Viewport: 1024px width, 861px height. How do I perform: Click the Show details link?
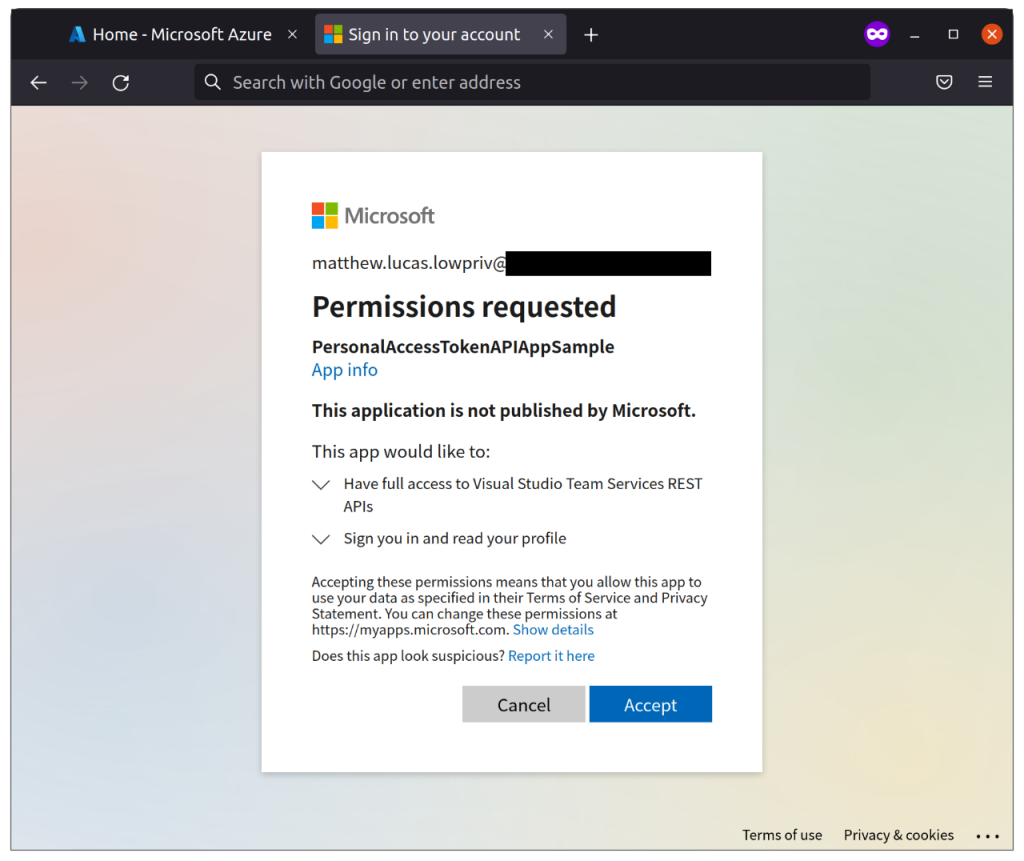click(553, 630)
